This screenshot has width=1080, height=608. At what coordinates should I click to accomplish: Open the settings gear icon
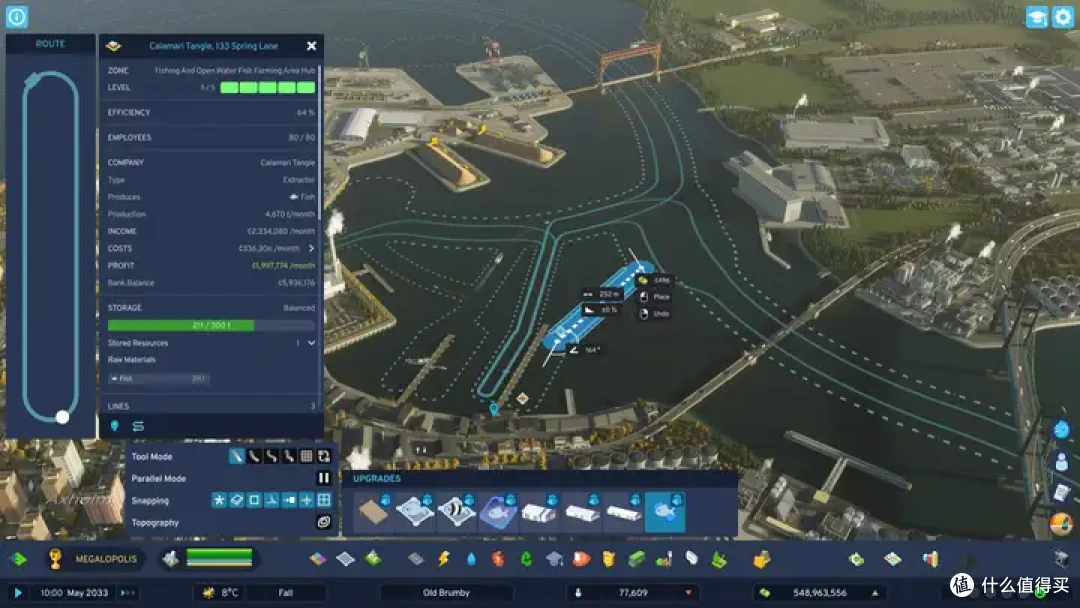[x=1063, y=17]
